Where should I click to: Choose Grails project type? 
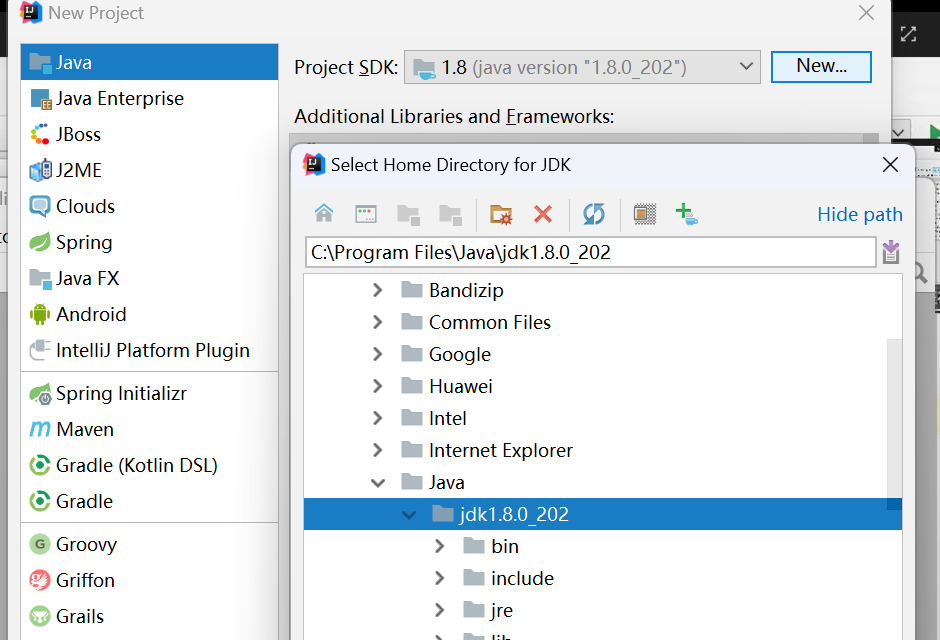coord(149,616)
